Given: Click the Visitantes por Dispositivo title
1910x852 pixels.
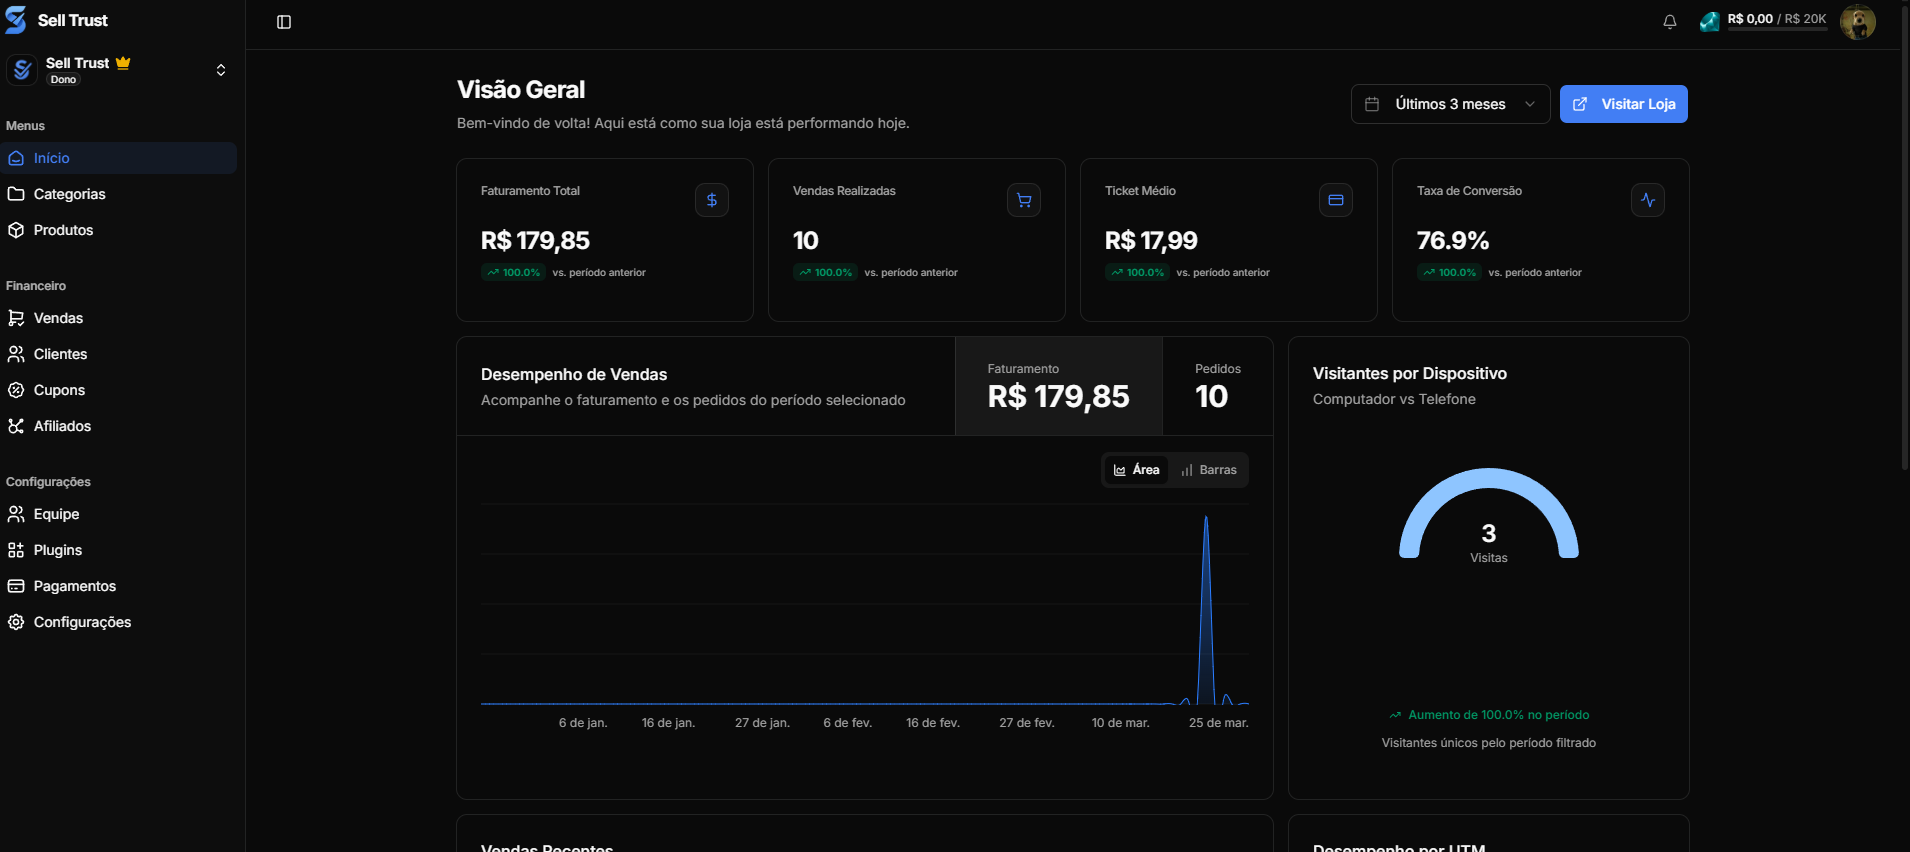Looking at the screenshot, I should pos(1410,373).
